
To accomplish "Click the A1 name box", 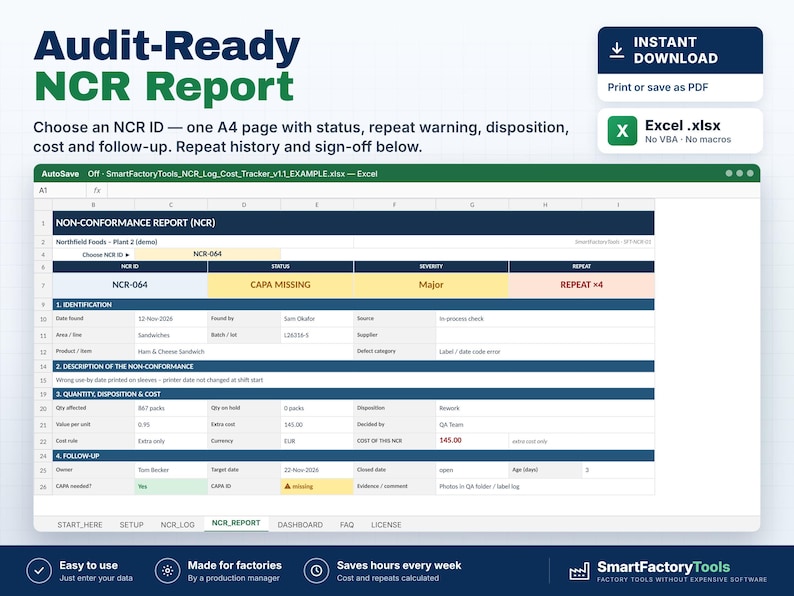I will coord(60,190).
